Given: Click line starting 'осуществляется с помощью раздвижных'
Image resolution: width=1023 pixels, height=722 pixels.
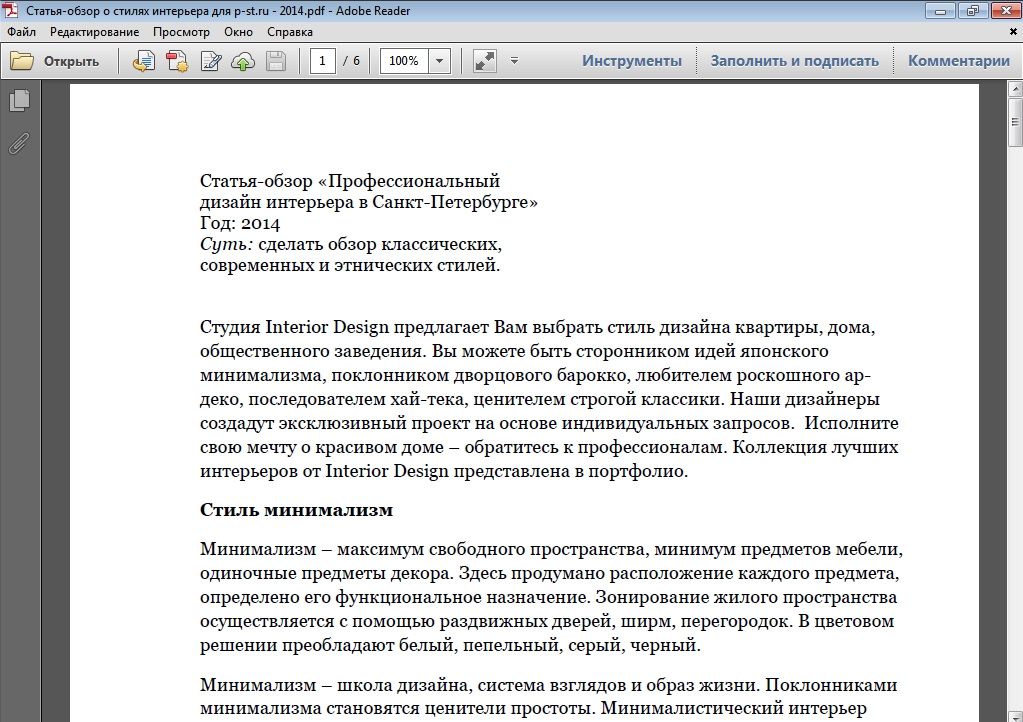Looking at the screenshot, I should click(x=547, y=621).
